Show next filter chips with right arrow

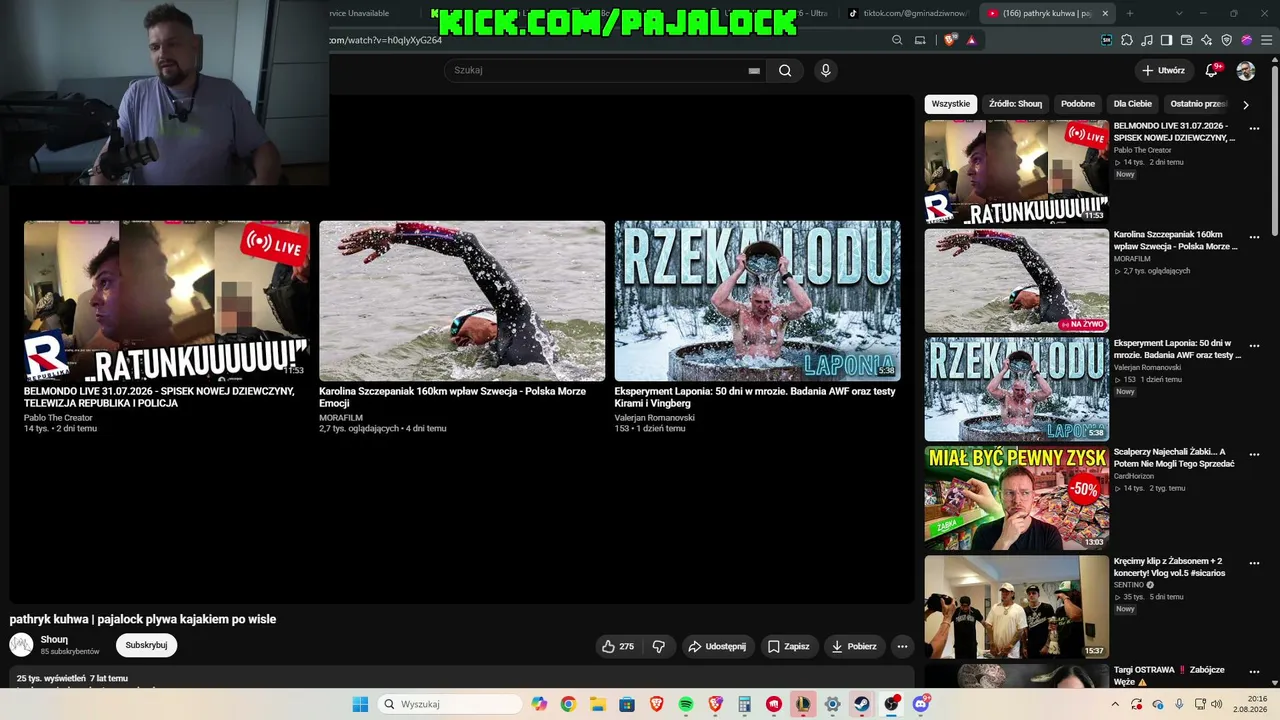pos(1245,104)
